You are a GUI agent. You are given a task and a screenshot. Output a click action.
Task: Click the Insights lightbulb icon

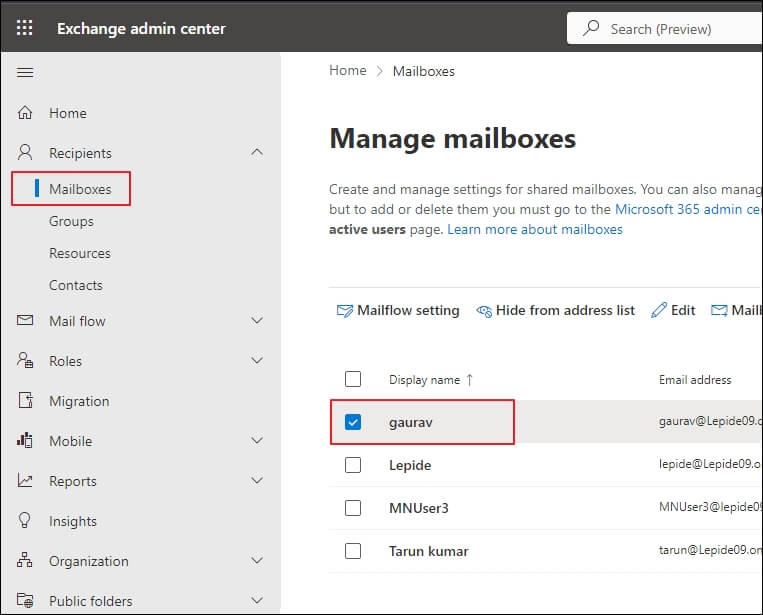tap(26, 521)
